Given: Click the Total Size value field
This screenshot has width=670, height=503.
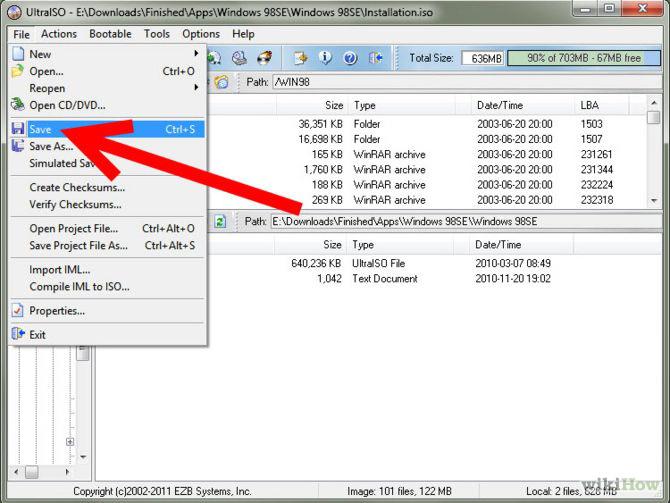Looking at the screenshot, I should [x=483, y=58].
